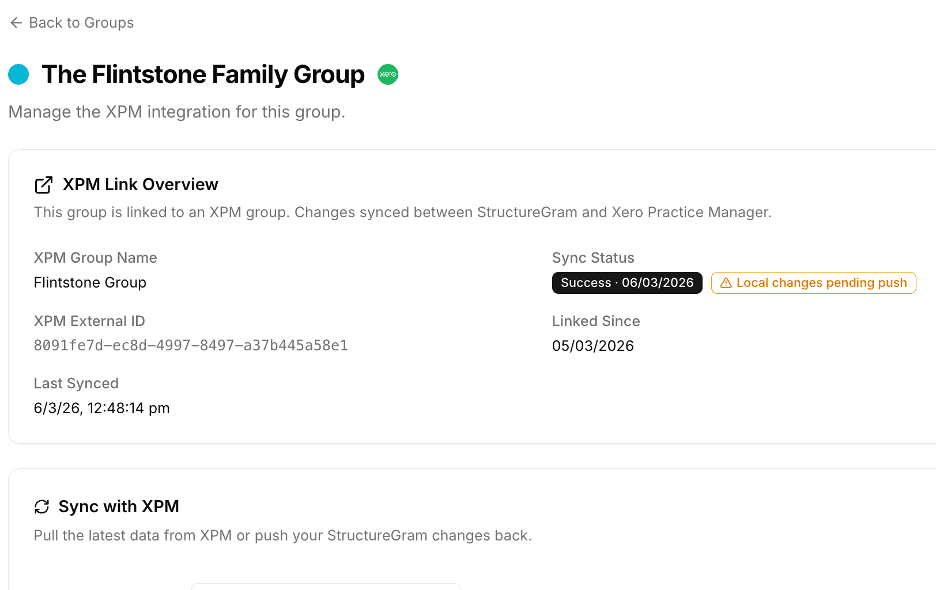This screenshot has height=590, width=936.
Task: Click the partially visible button under Sync with XPM
Action: tap(325, 587)
